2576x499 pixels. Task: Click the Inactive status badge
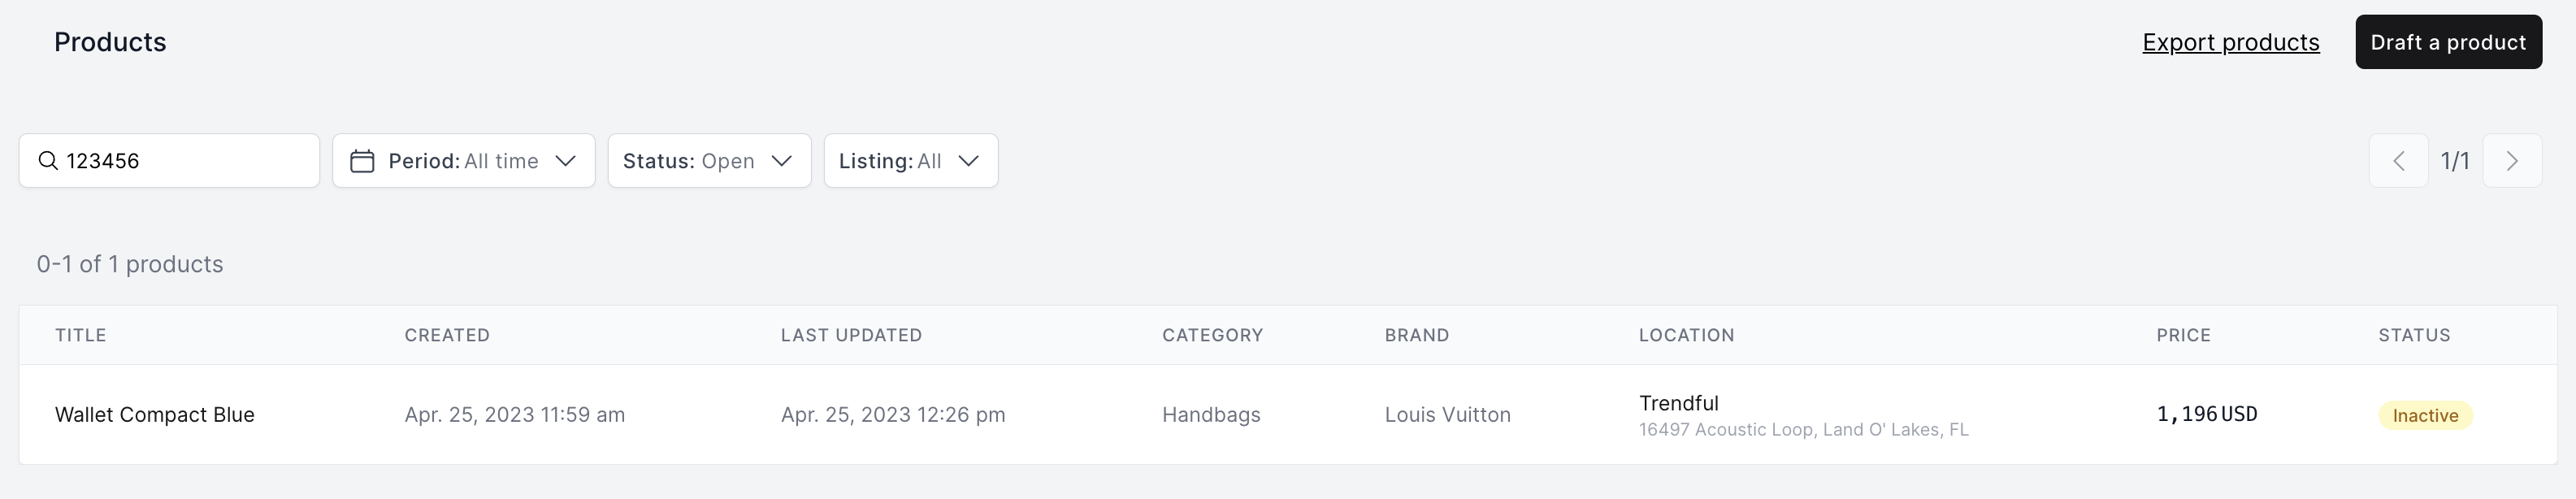2425,415
